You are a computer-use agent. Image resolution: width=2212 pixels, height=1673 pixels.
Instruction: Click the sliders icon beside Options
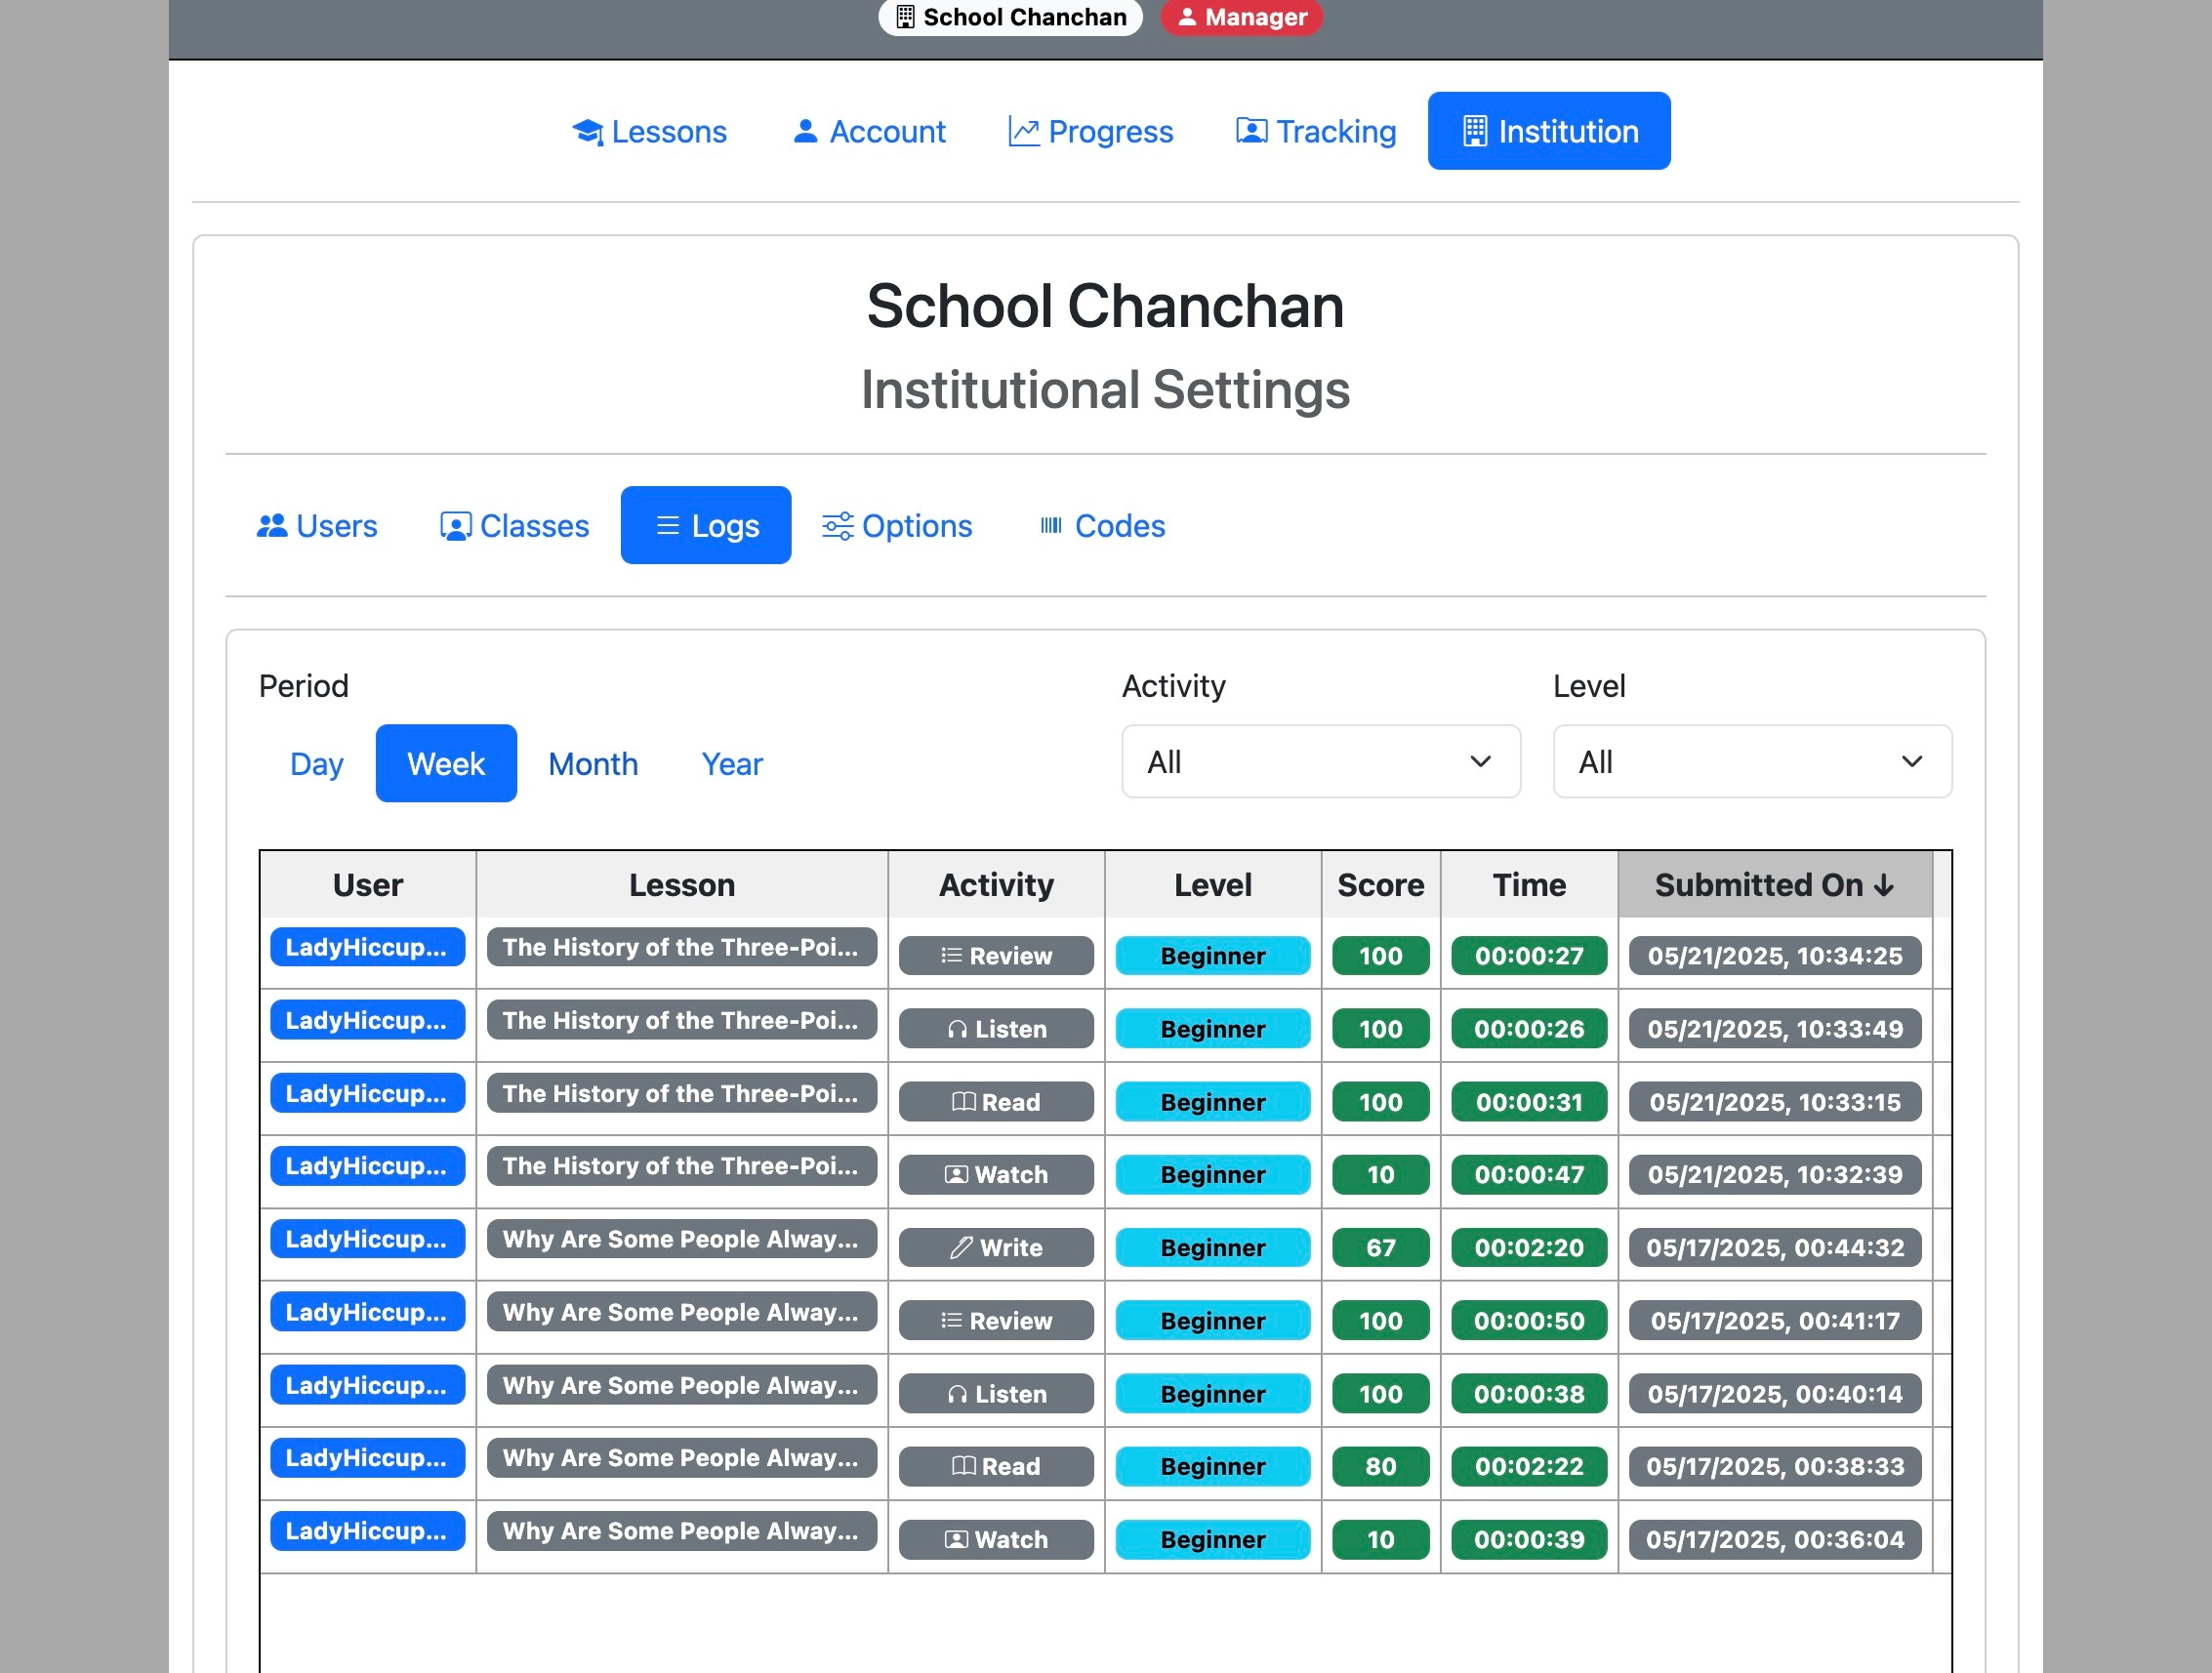838,526
